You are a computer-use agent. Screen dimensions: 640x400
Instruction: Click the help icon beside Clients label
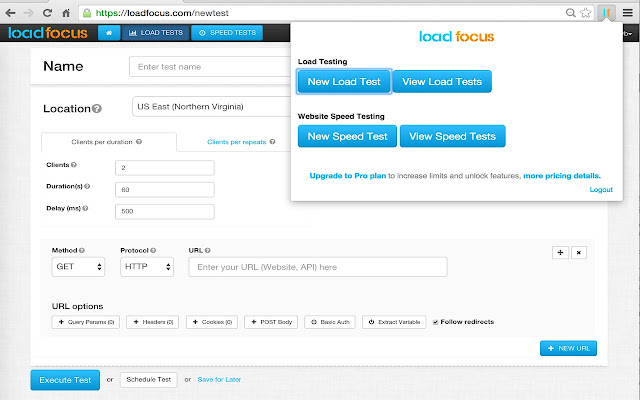pos(74,165)
